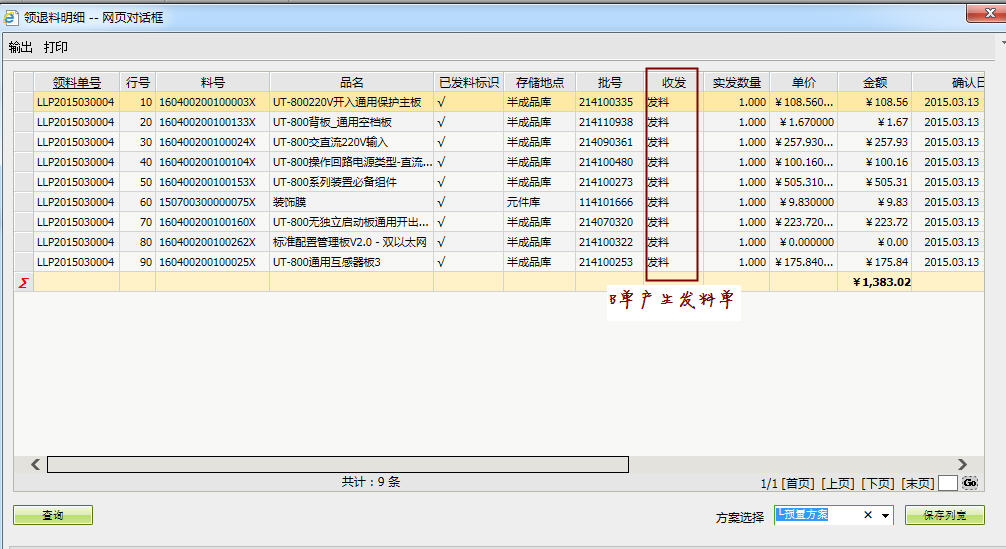
Task: Clear the 方案选择 combo with X
Action: coord(868,515)
